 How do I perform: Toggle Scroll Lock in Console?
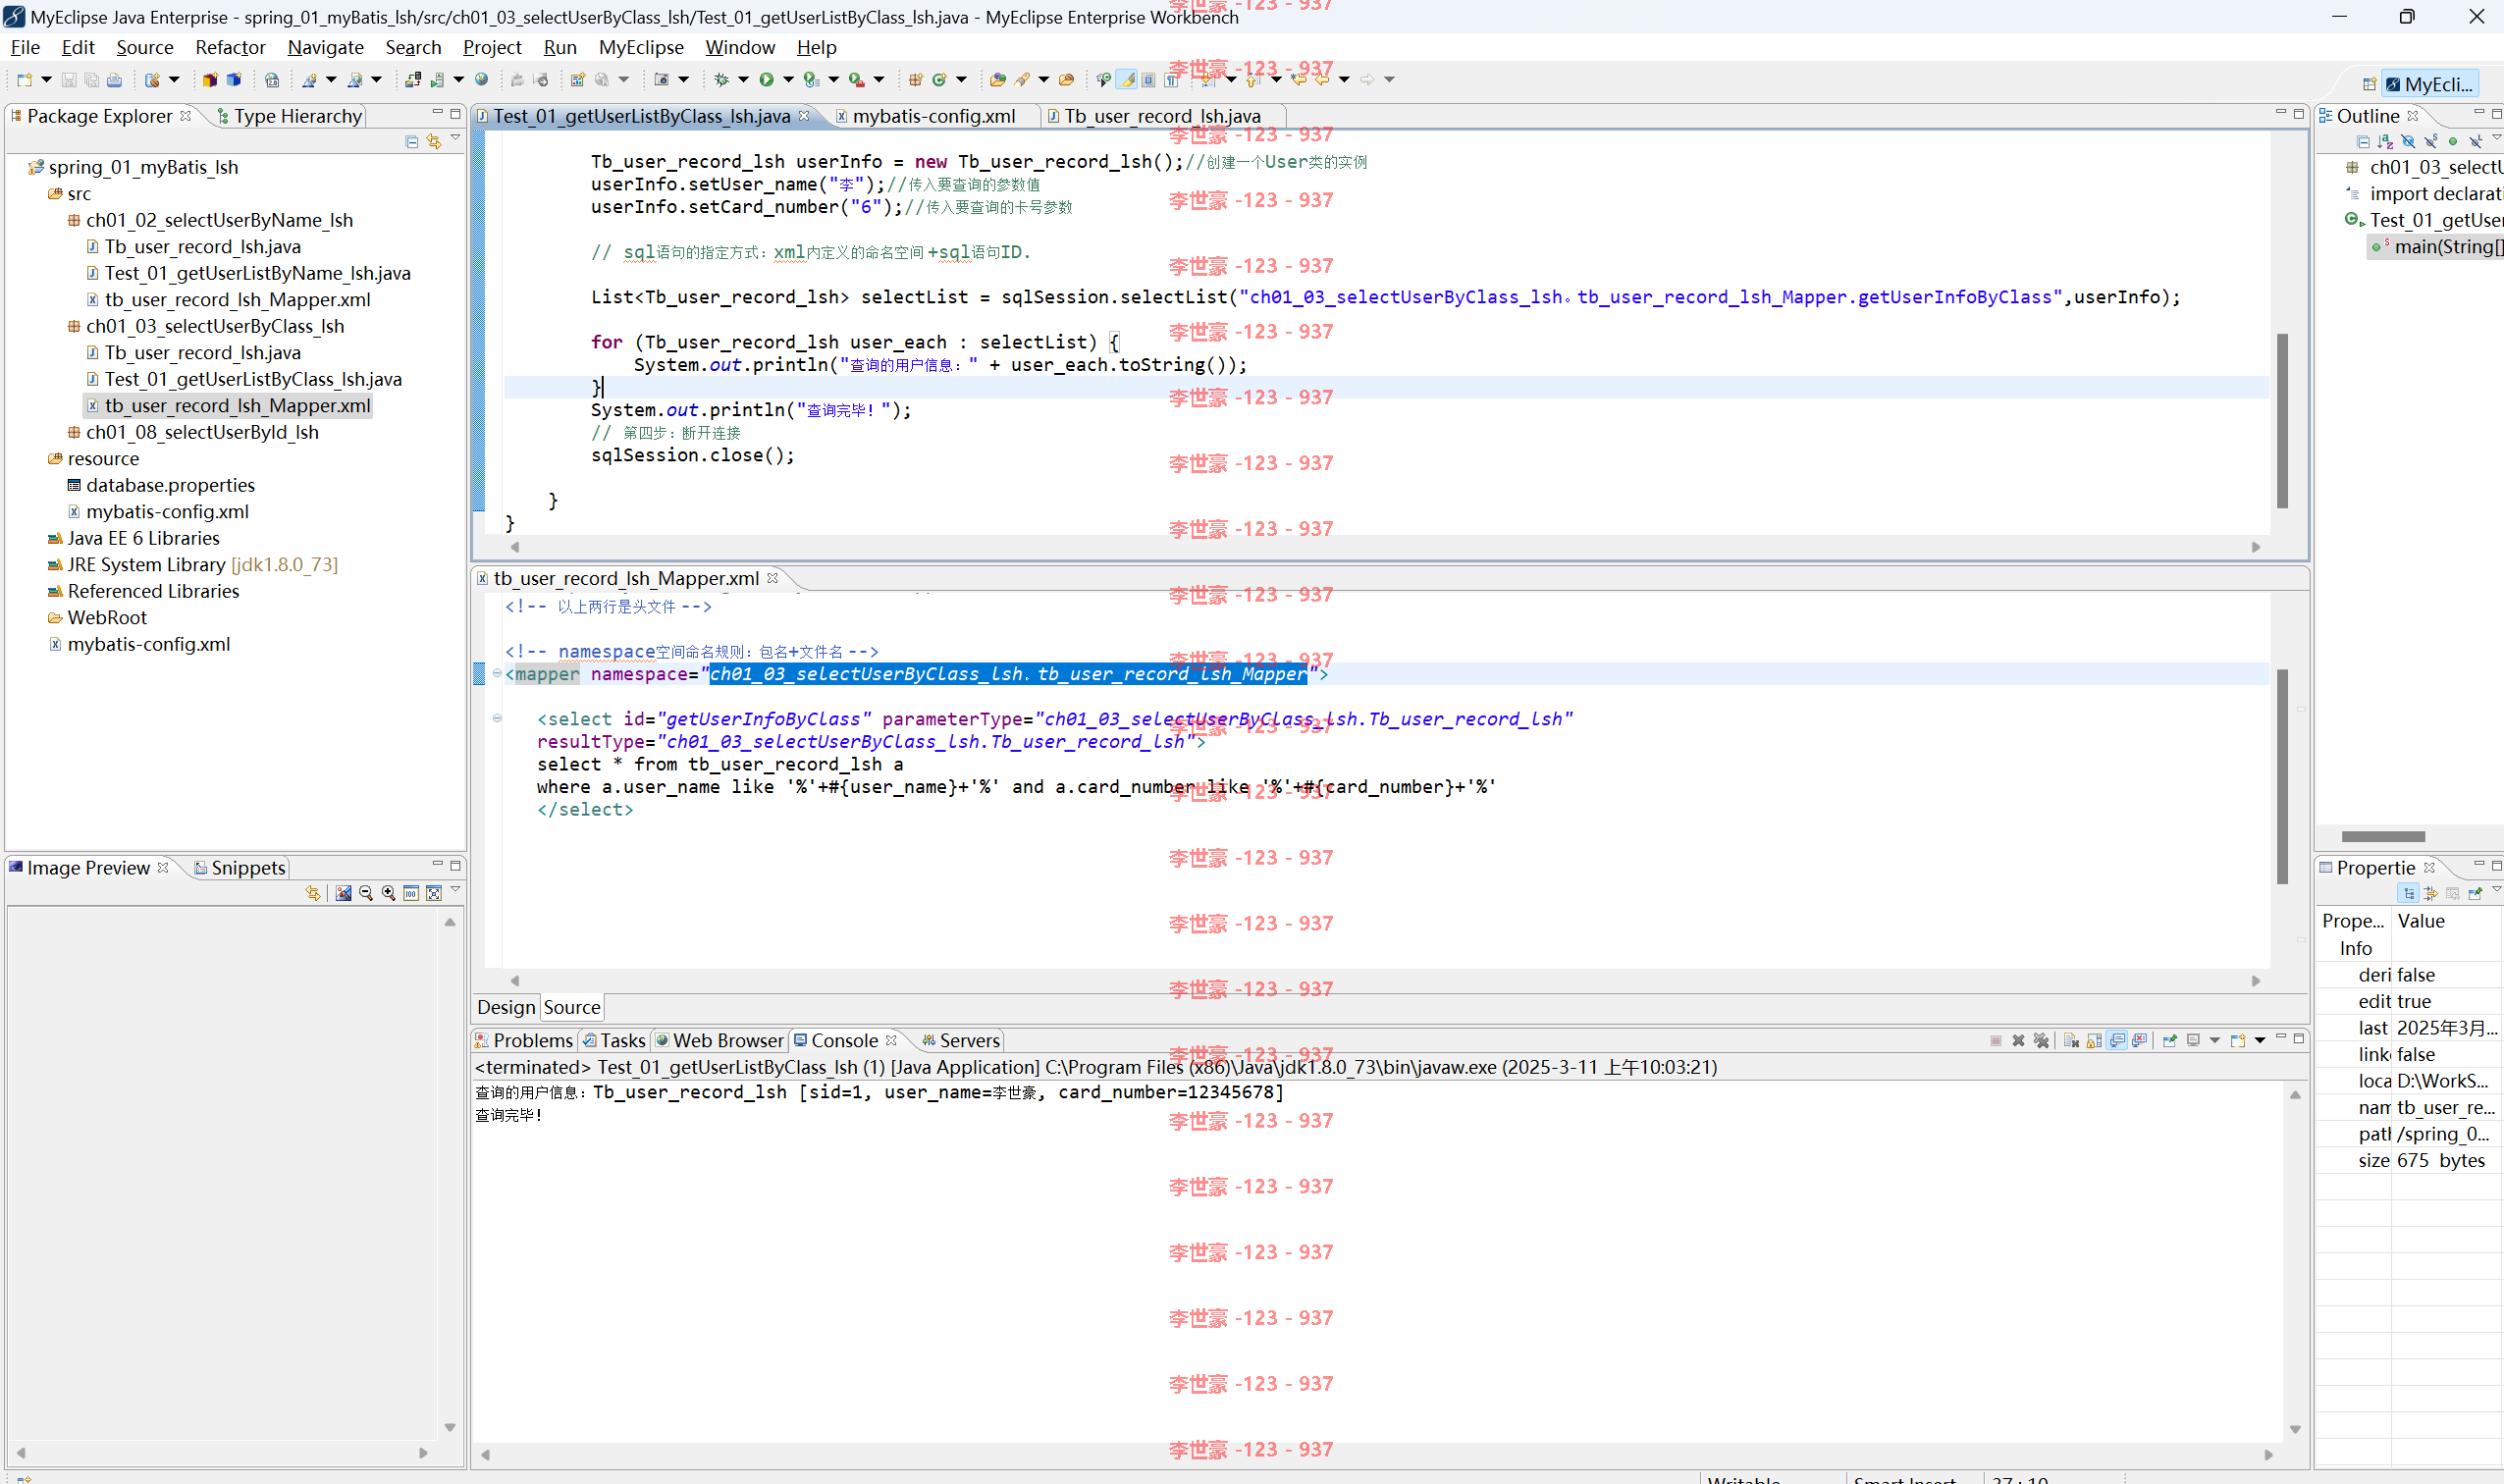pos(2094,1041)
